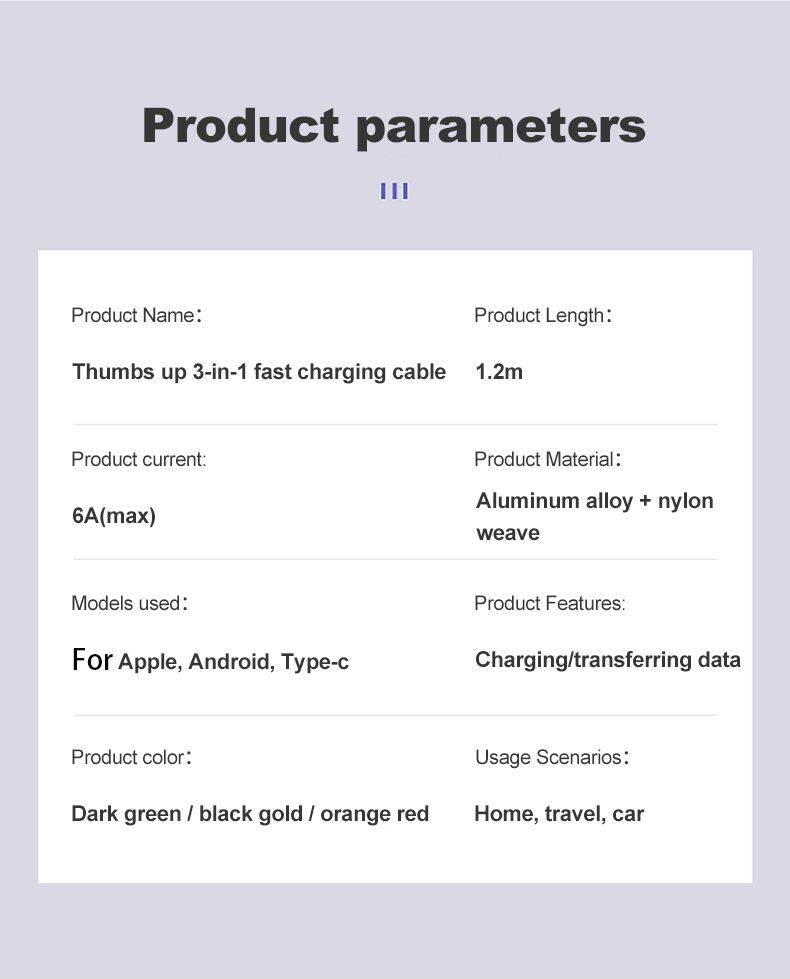Select the "Product current" label

pos(138,460)
